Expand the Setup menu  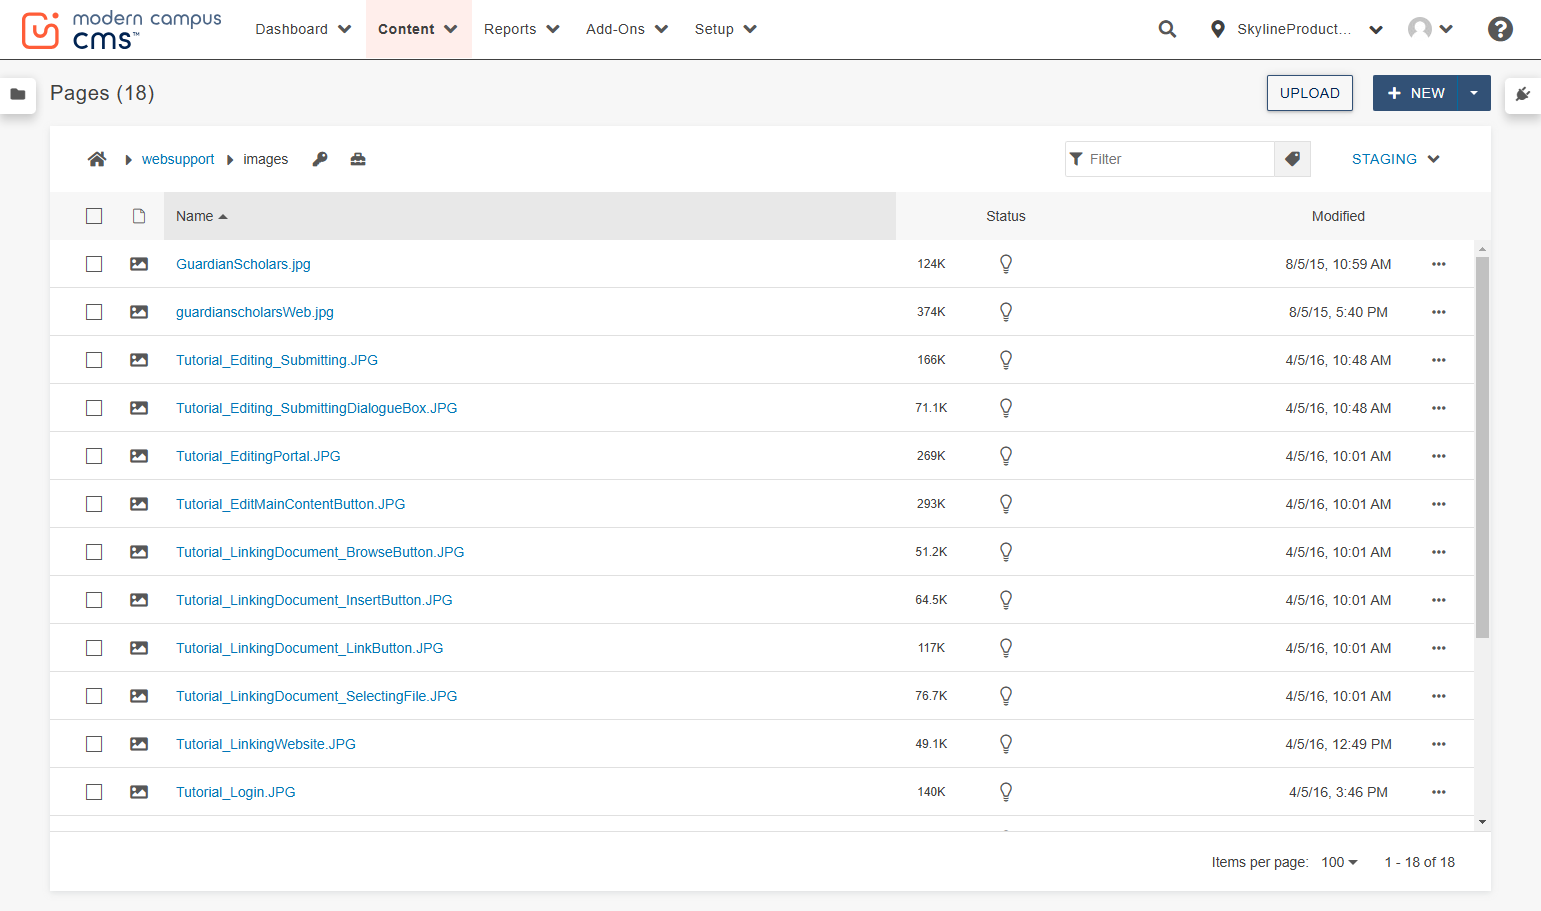coord(725,29)
